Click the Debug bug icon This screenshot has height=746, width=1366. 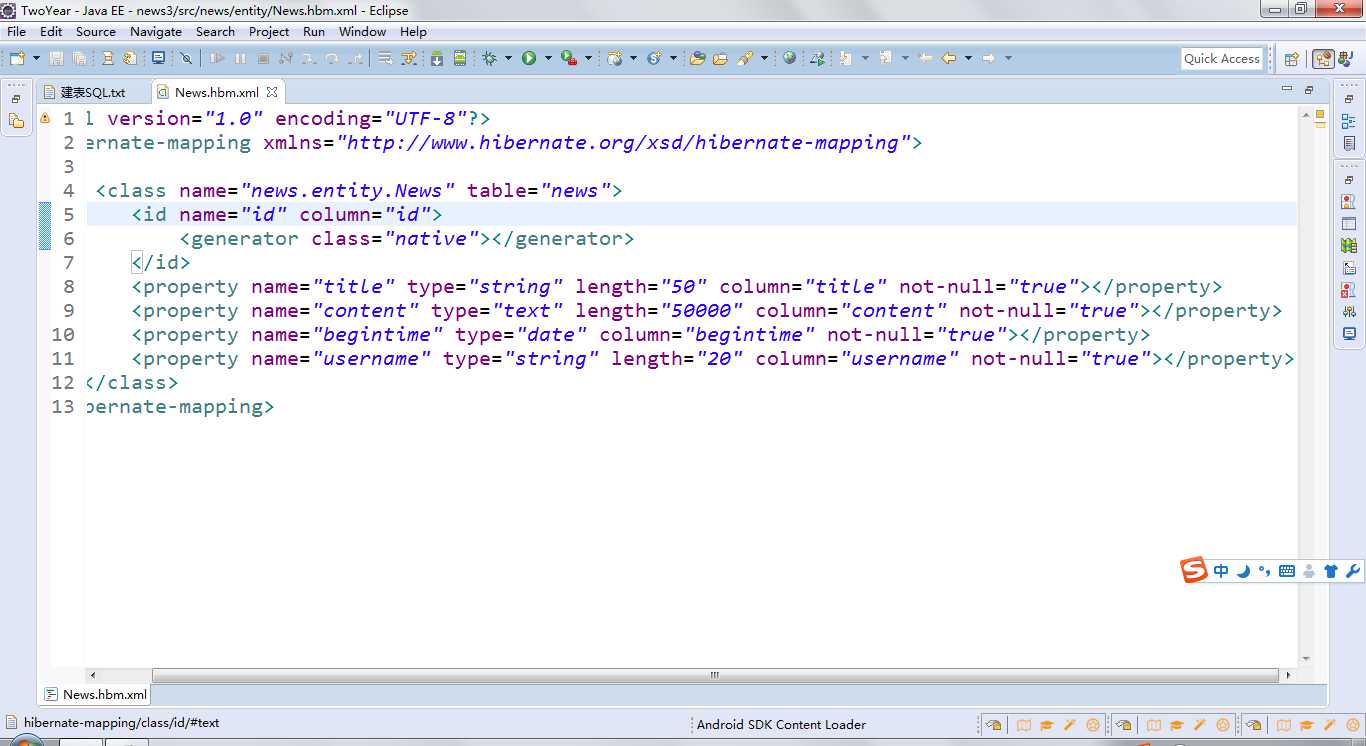489,58
